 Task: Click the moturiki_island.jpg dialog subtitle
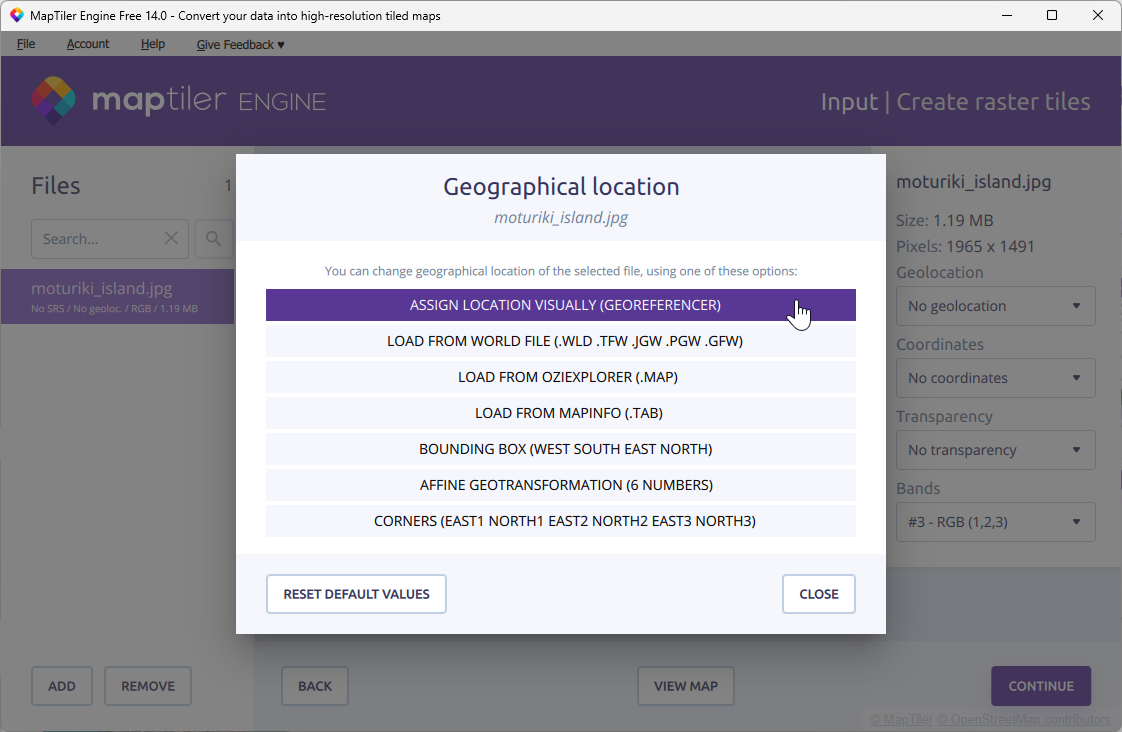tap(560, 218)
